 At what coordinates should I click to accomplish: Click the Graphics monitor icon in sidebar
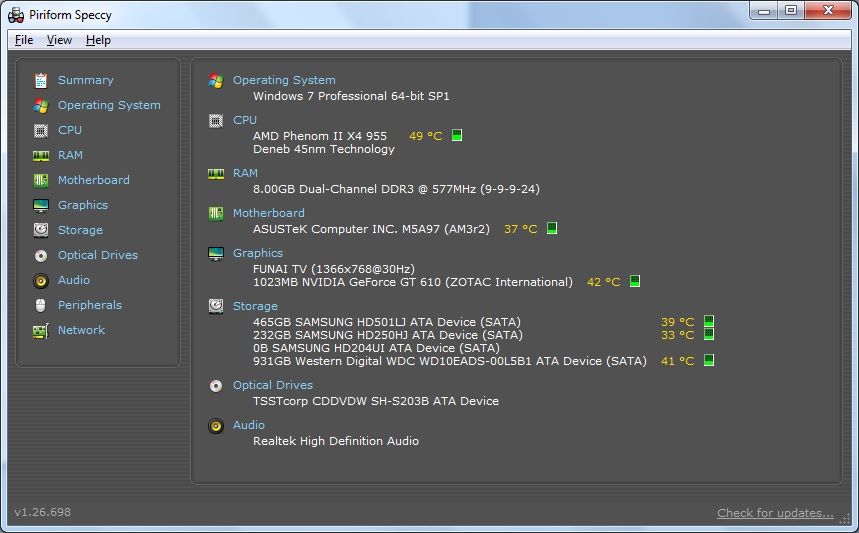pyautogui.click(x=41, y=205)
